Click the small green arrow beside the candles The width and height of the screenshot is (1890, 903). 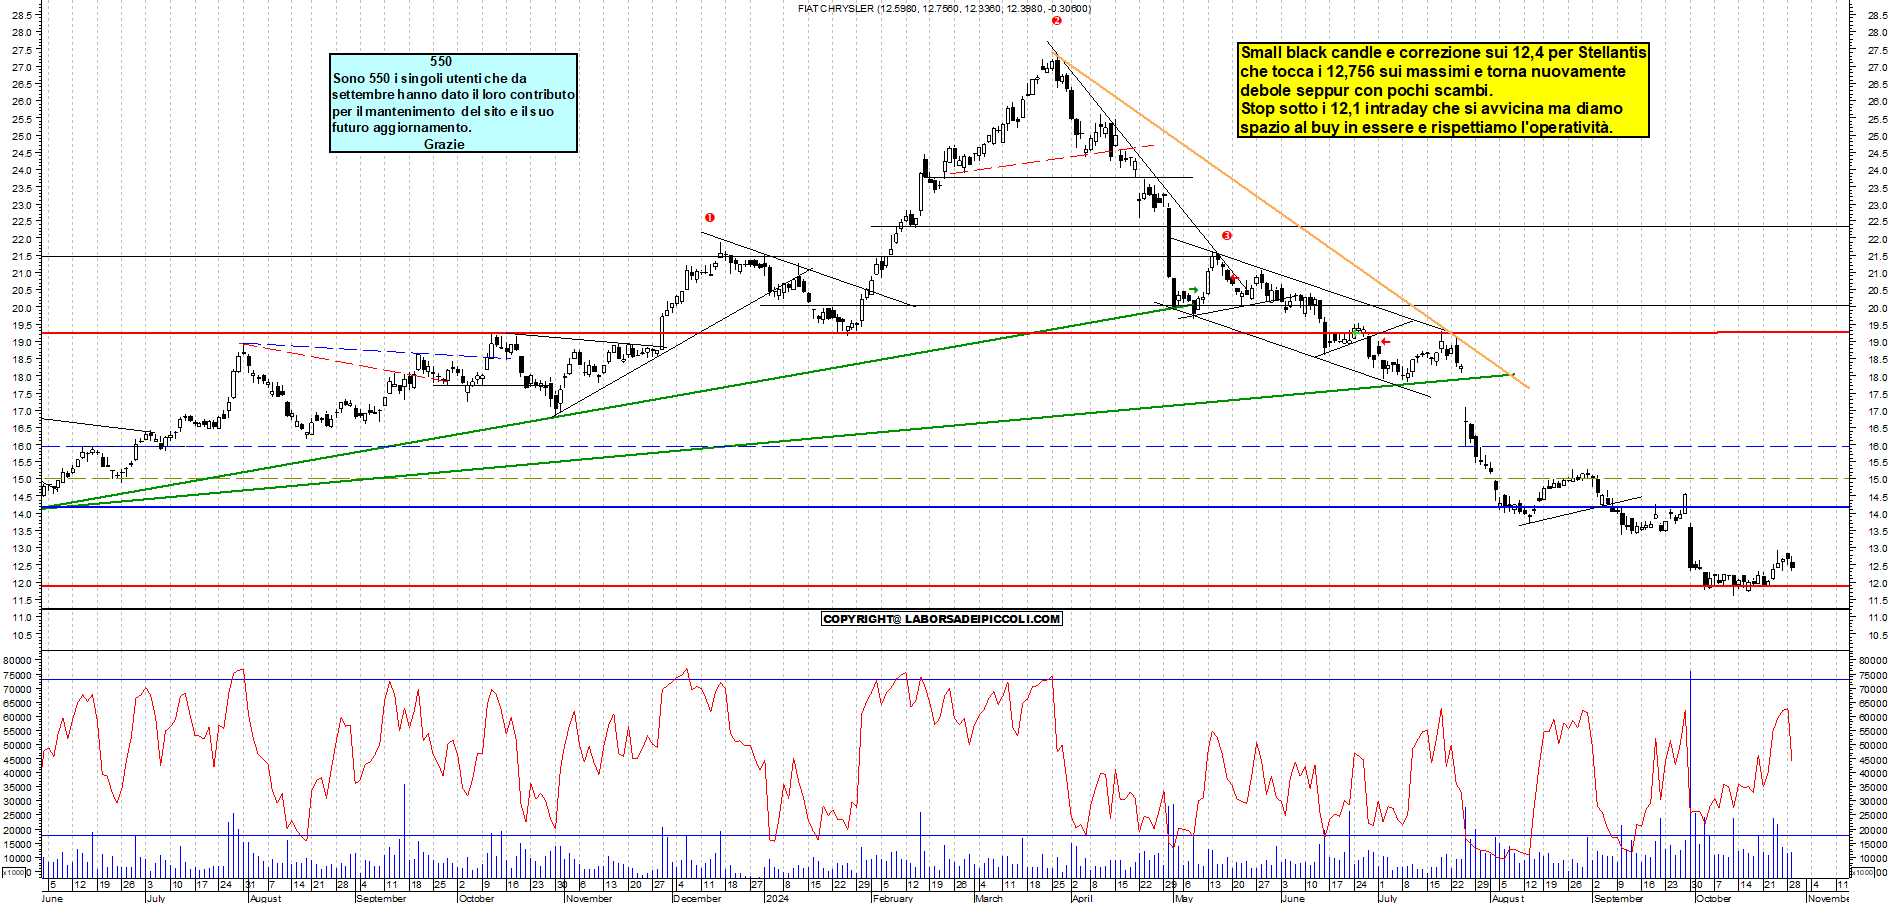pos(1193,291)
